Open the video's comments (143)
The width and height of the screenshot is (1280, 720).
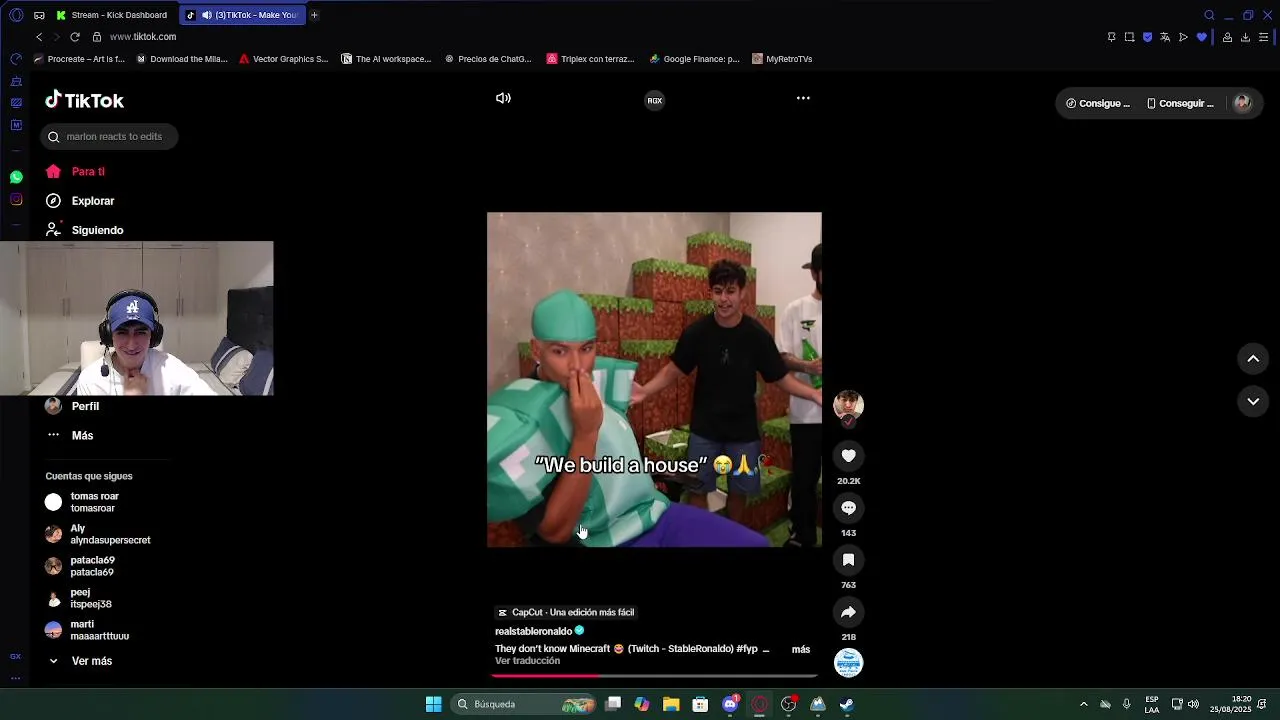[848, 508]
